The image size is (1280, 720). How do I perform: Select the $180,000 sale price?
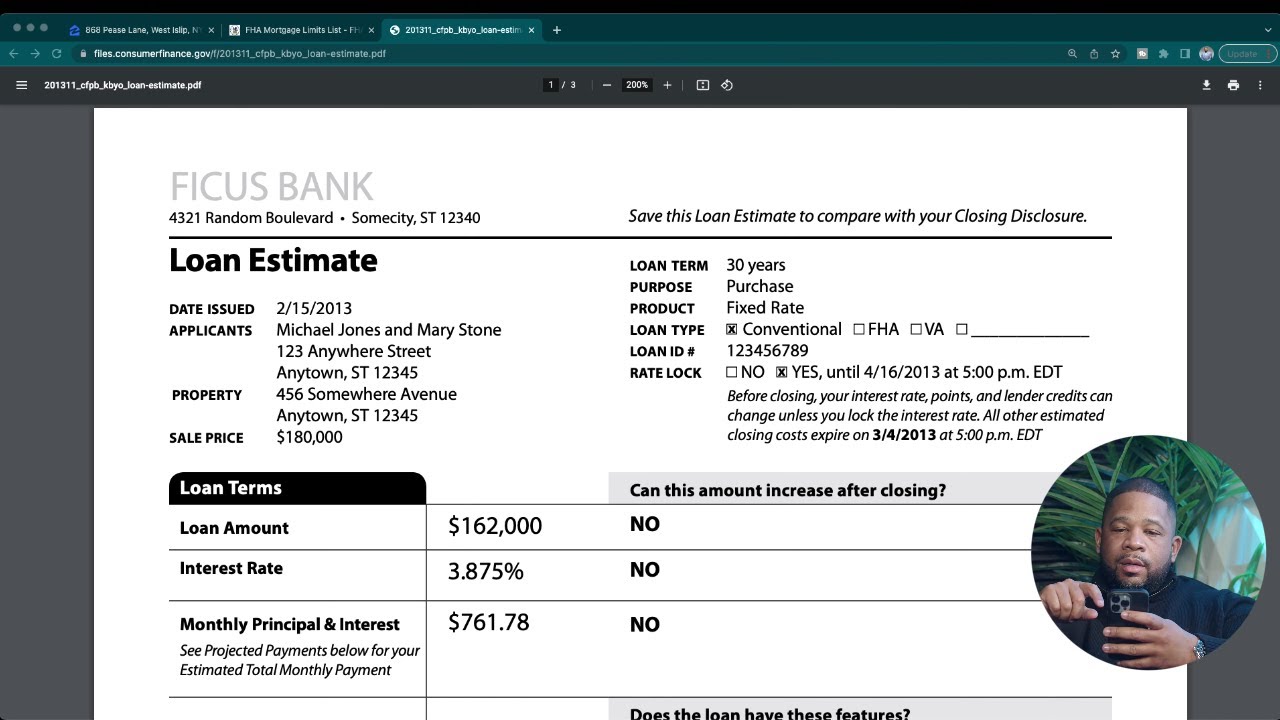coord(309,437)
